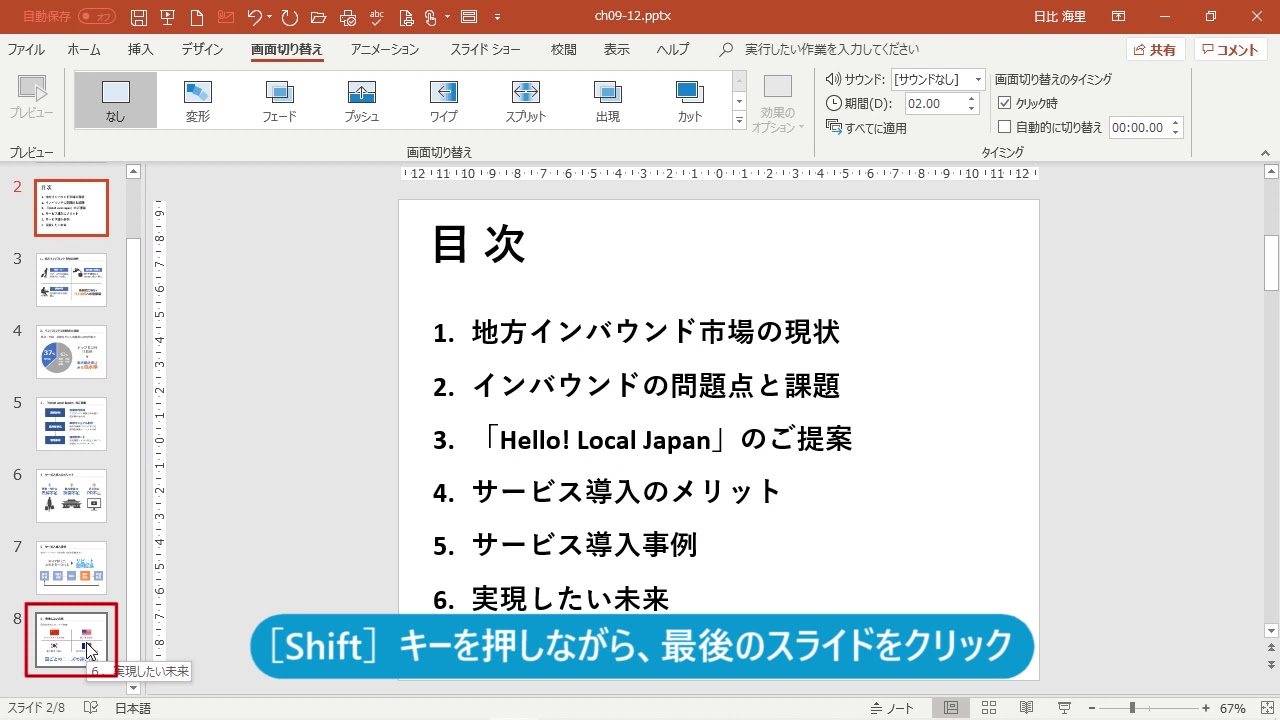The image size is (1280, 720).
Task: Select the フェード (Fade) transition
Action: tap(280, 100)
